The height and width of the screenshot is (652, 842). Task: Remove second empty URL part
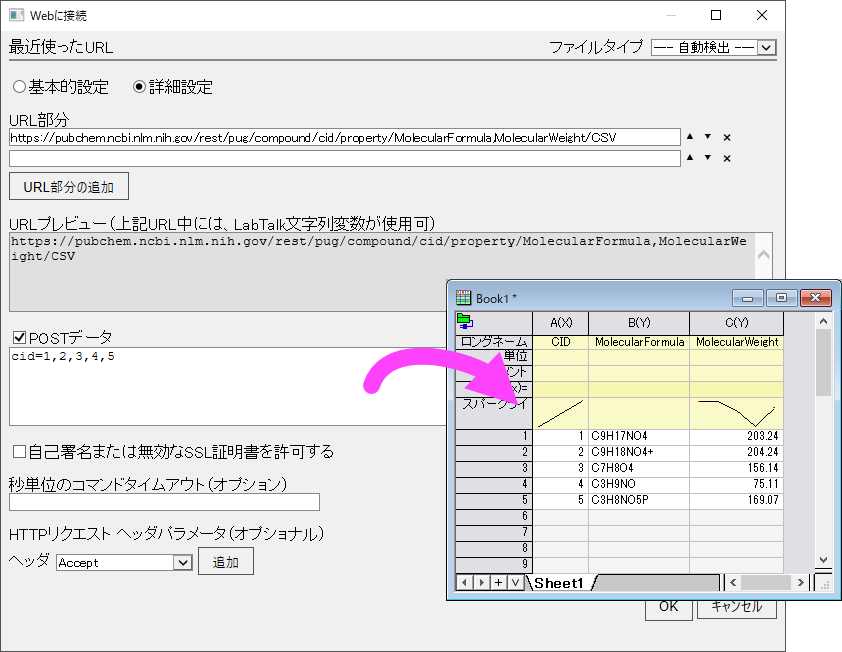[727, 158]
